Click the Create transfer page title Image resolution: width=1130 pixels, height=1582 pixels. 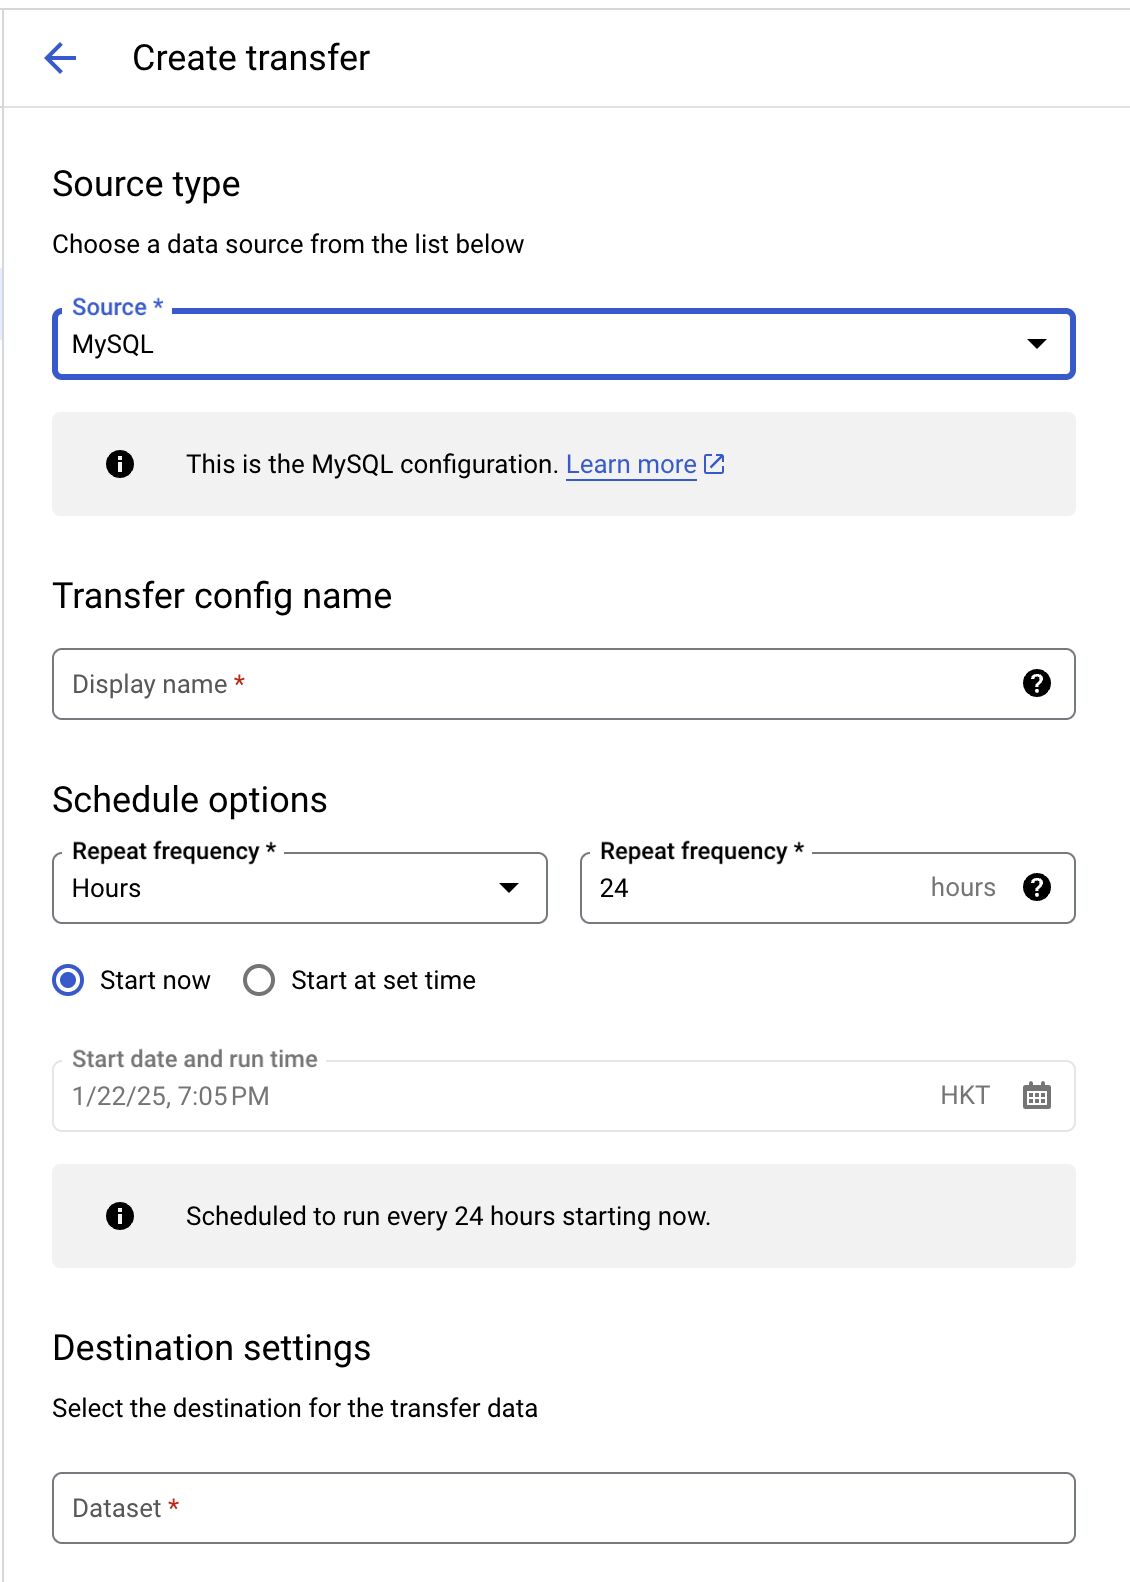pyautogui.click(x=251, y=58)
